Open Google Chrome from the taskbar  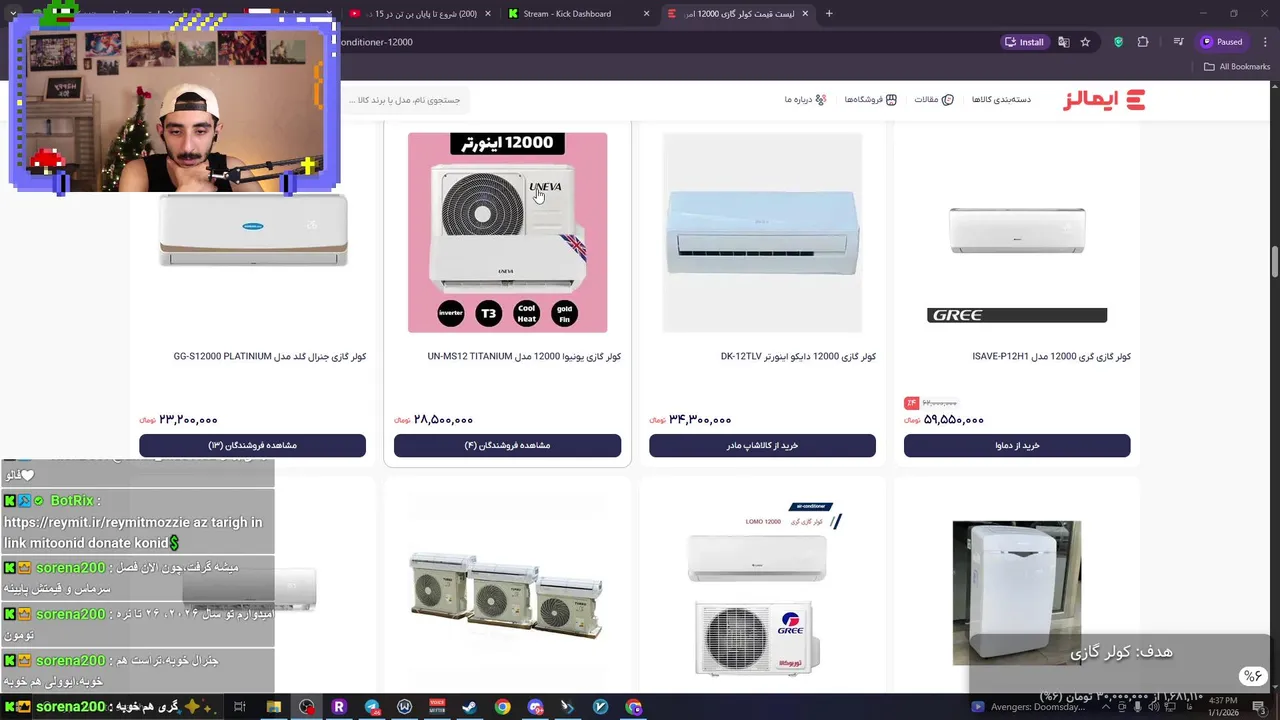[502, 707]
